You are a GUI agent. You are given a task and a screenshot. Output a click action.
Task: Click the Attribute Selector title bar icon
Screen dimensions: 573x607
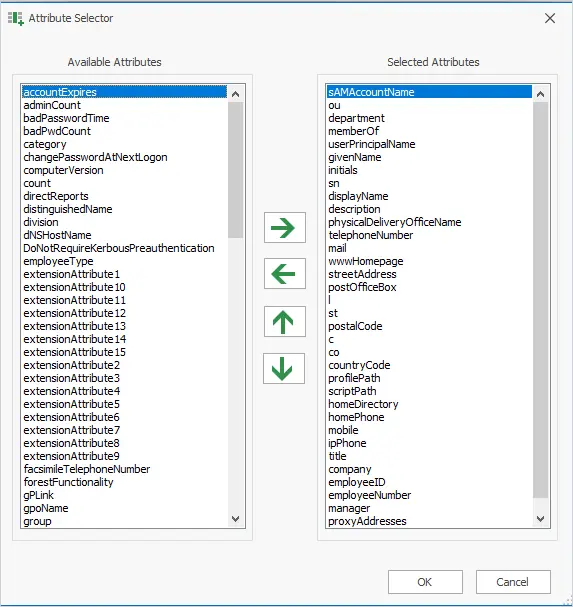click(x=15, y=18)
